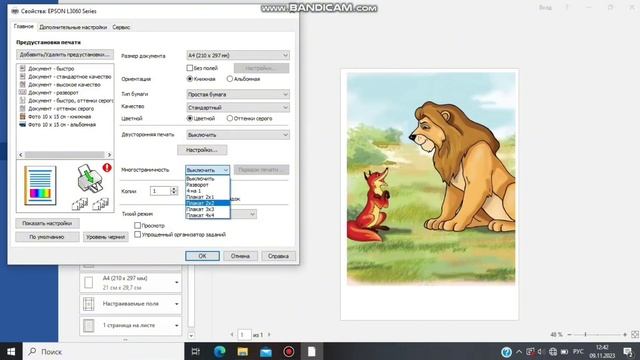Select 'Книжная' orientation

pos(189,79)
